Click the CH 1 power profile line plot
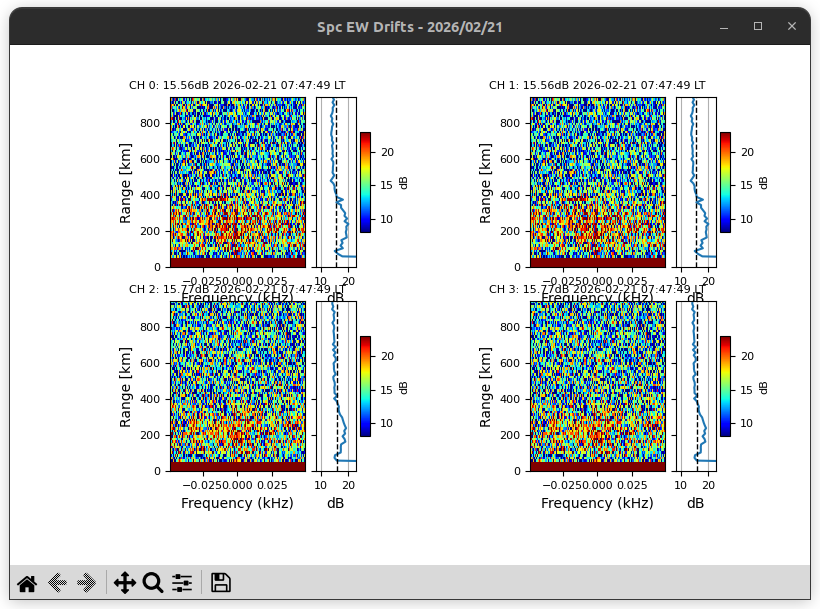This screenshot has width=820, height=609. pos(695,182)
